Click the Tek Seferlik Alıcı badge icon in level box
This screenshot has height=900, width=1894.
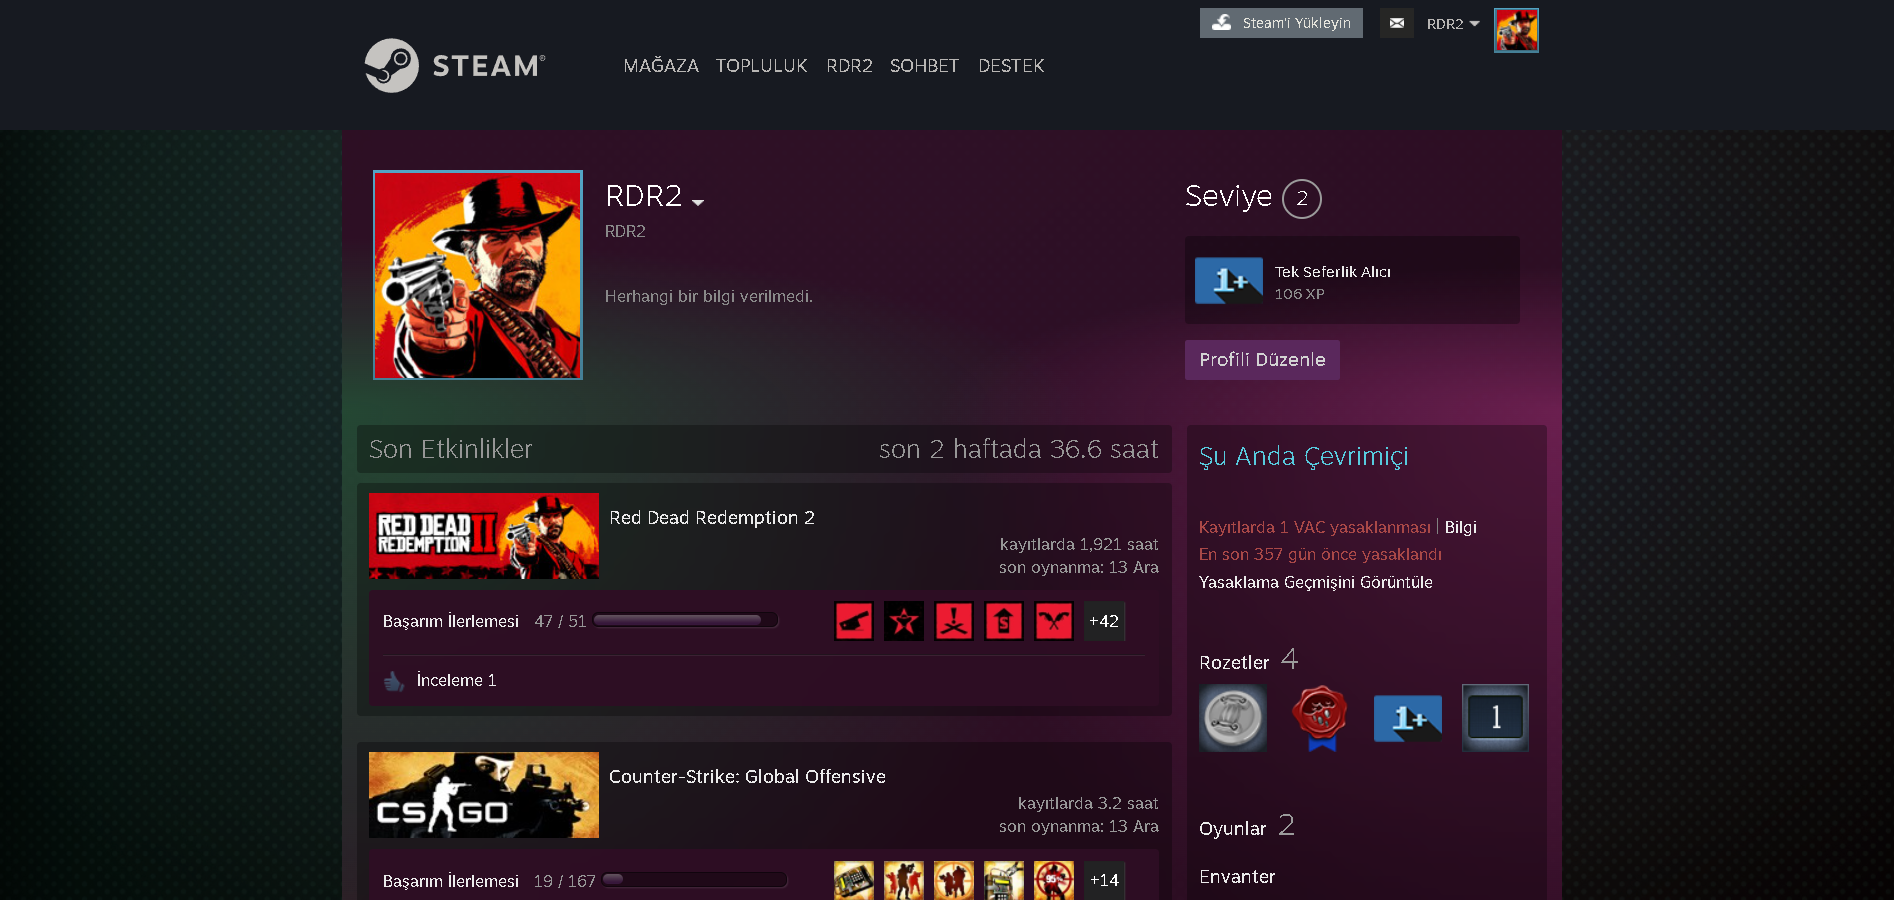tap(1229, 281)
